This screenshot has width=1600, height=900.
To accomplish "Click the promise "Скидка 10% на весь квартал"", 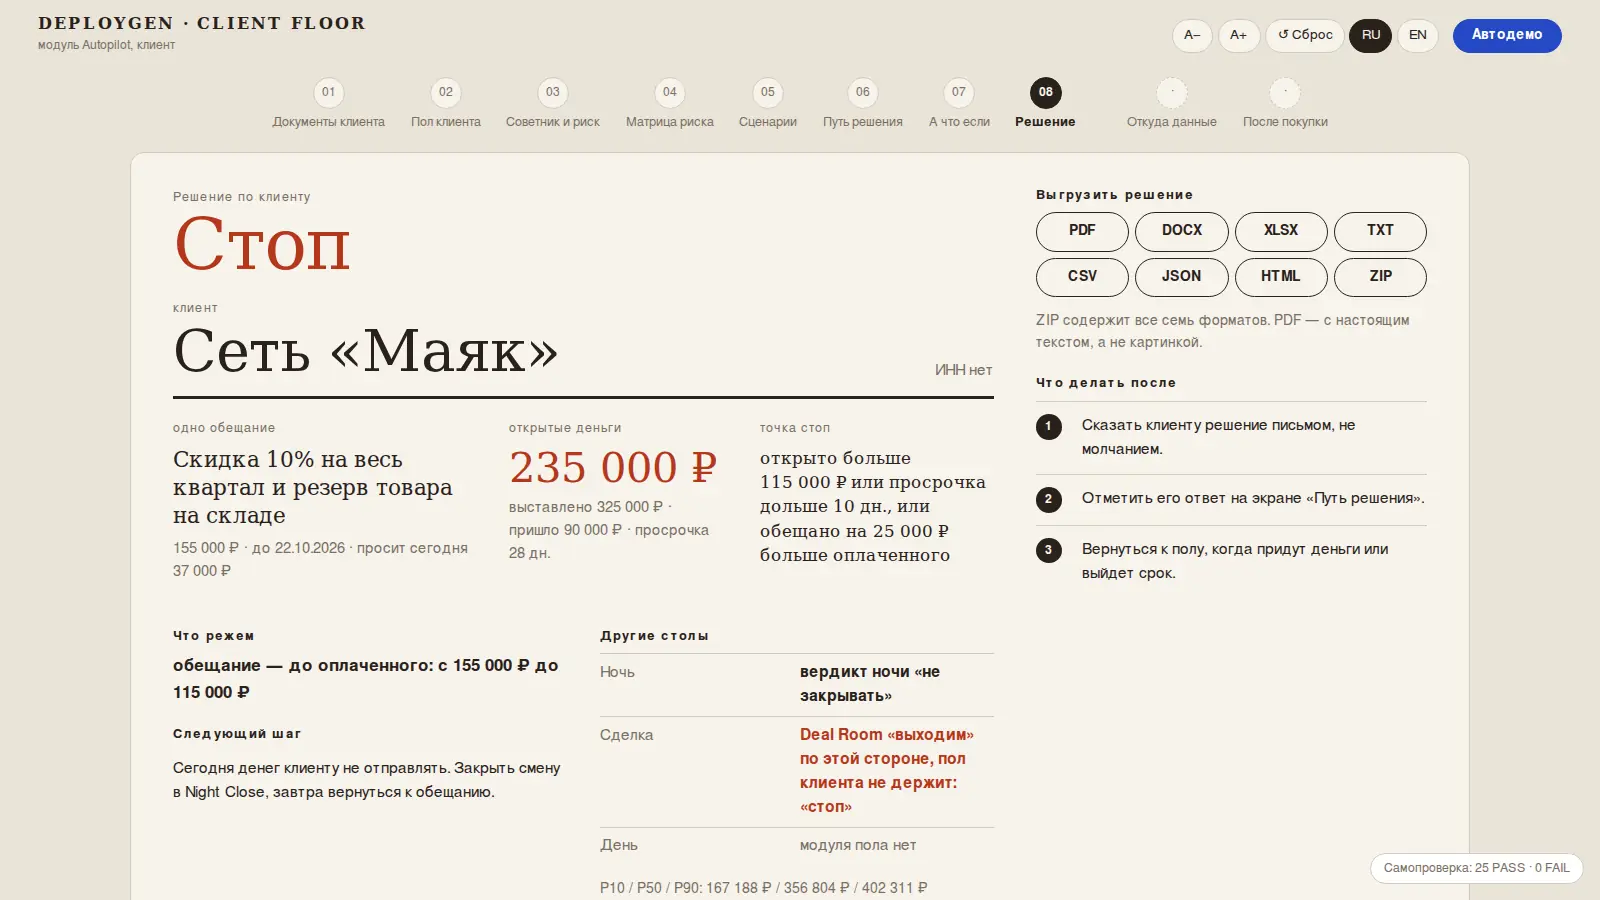I will pos(313,488).
